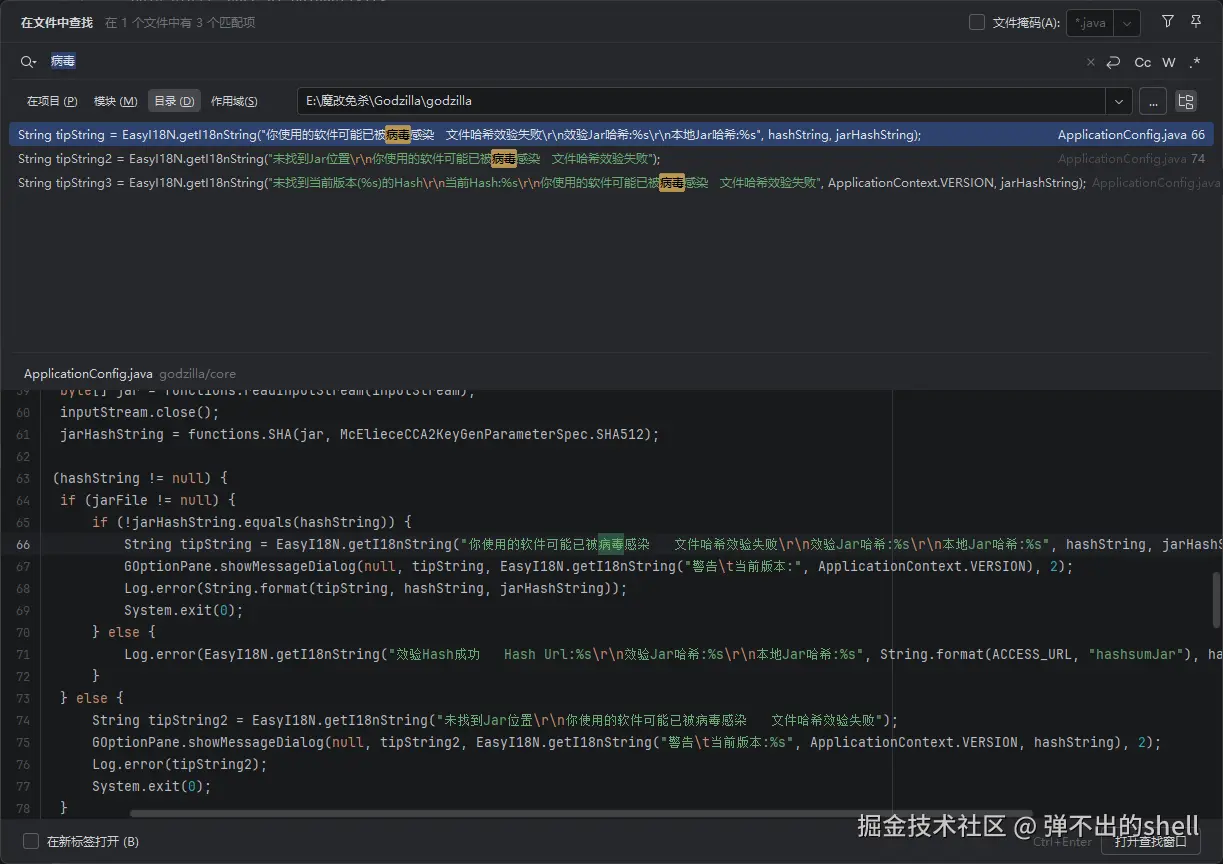Viewport: 1223px width, 864px height.
Task: Click the vertical scrollbar of the code preview
Action: 1216,601
